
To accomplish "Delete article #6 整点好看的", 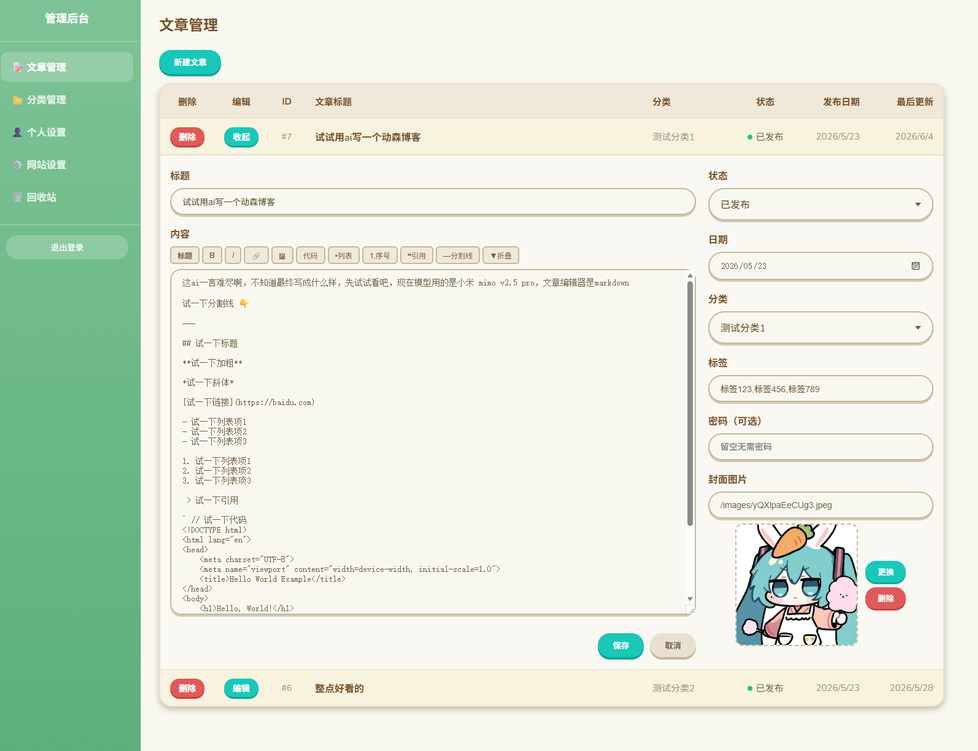I will [187, 688].
